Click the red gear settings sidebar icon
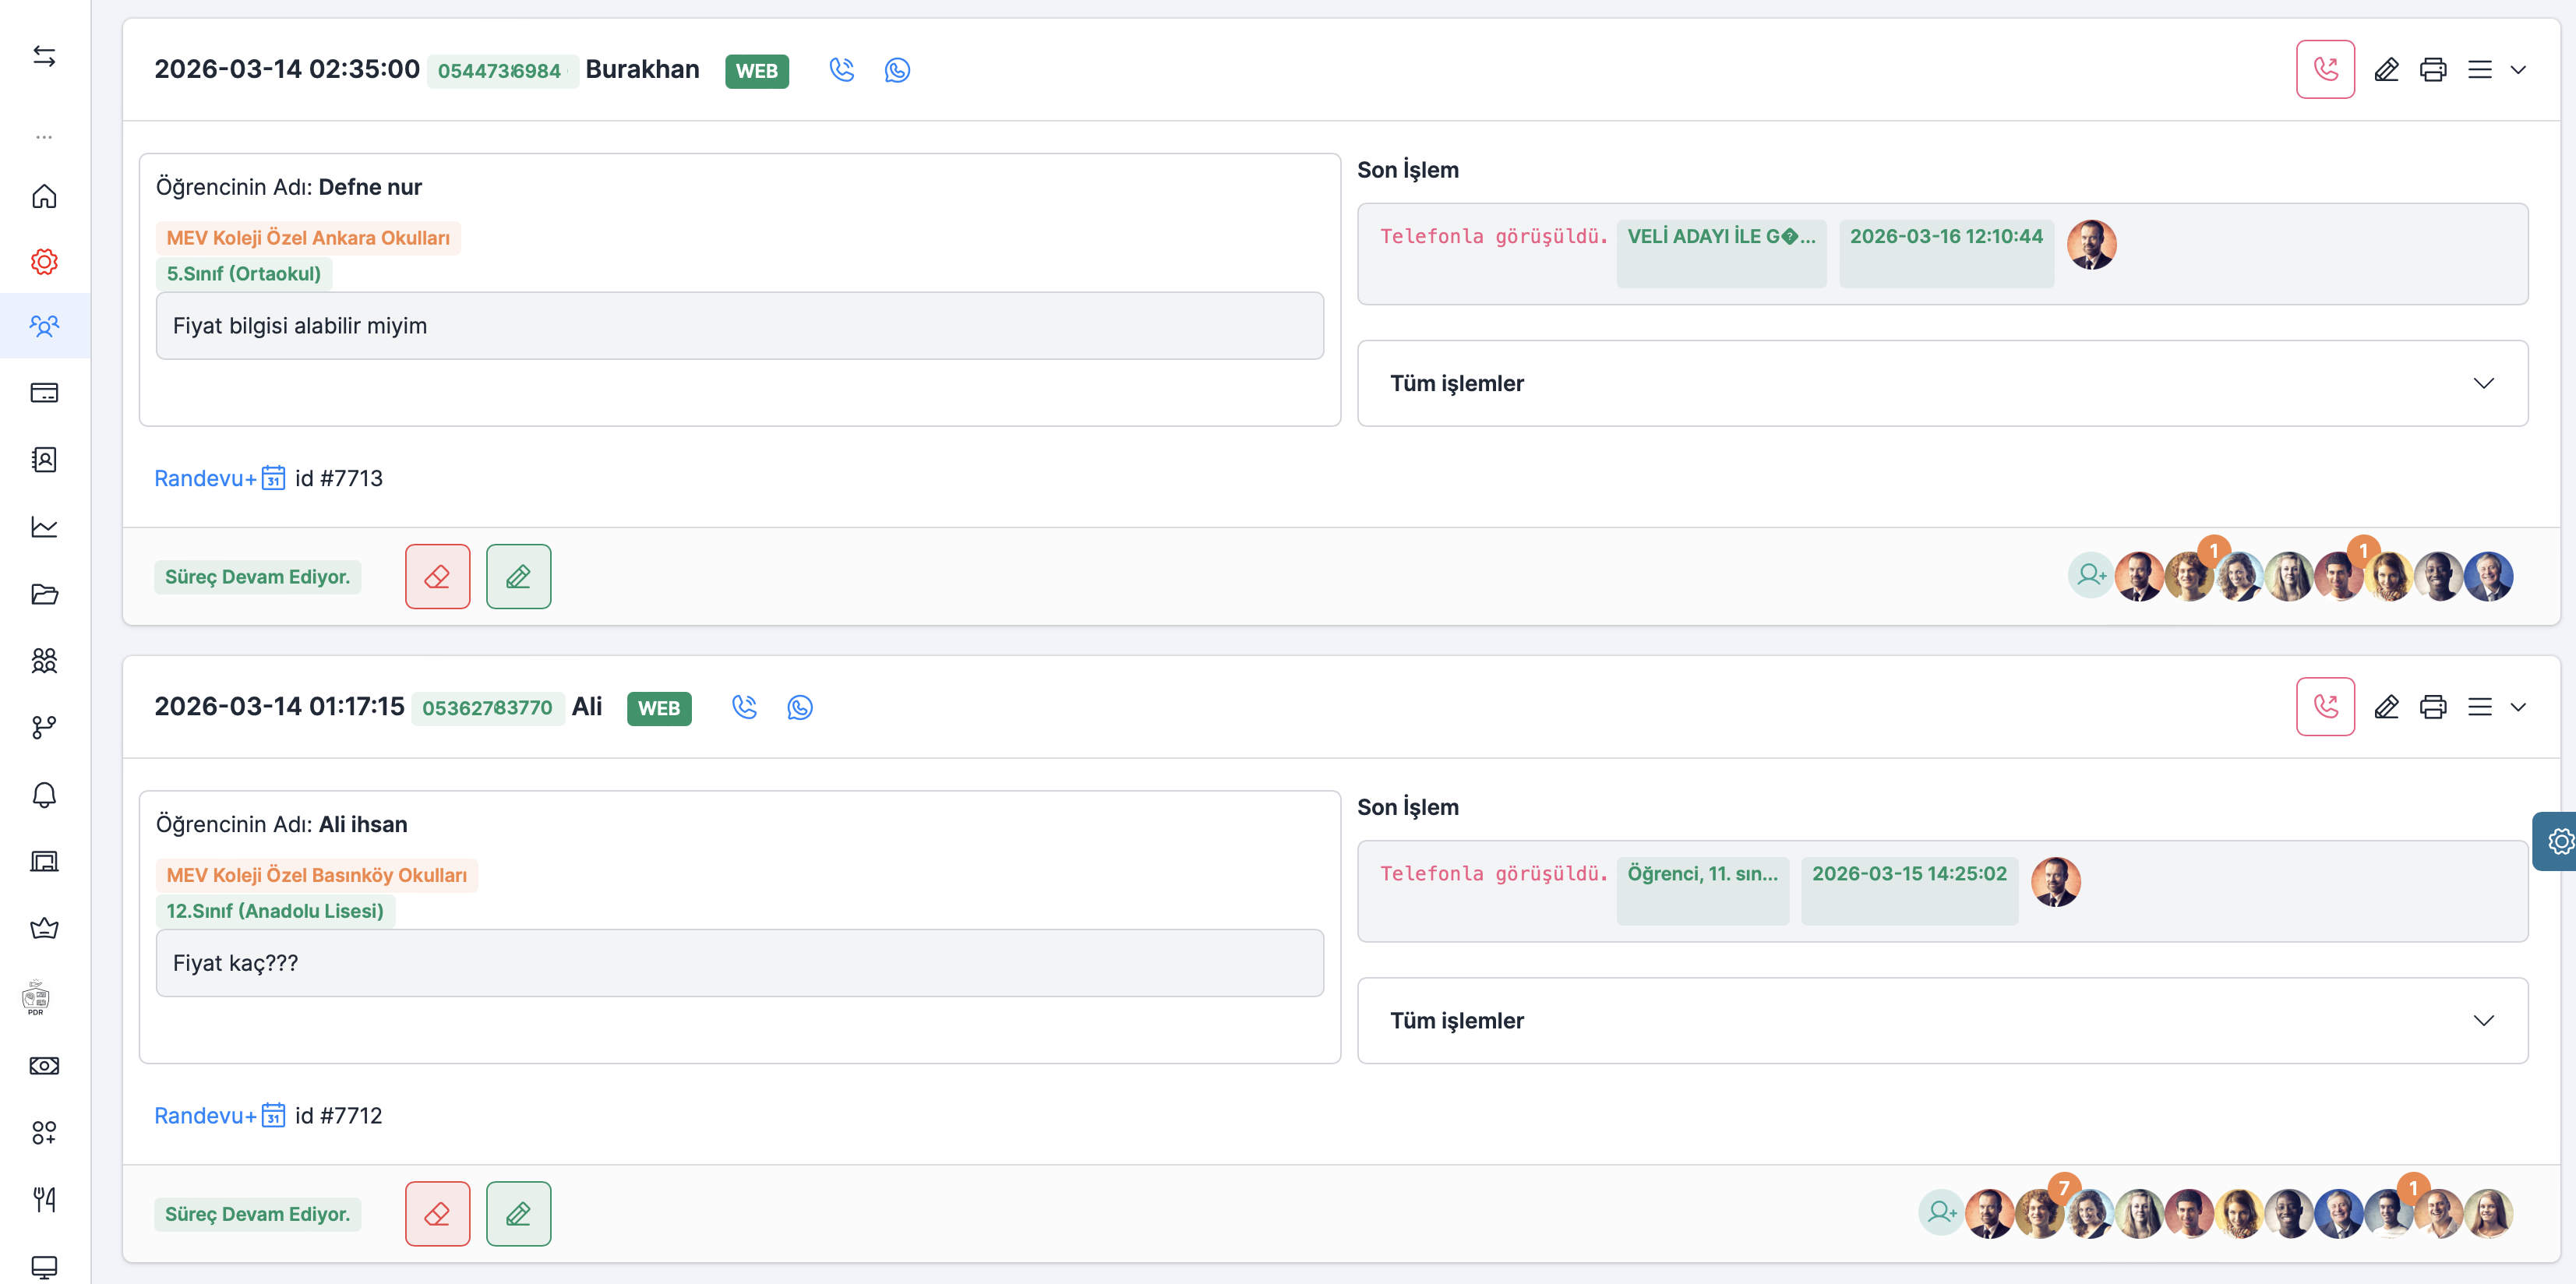This screenshot has height=1284, width=2576. coord(44,262)
